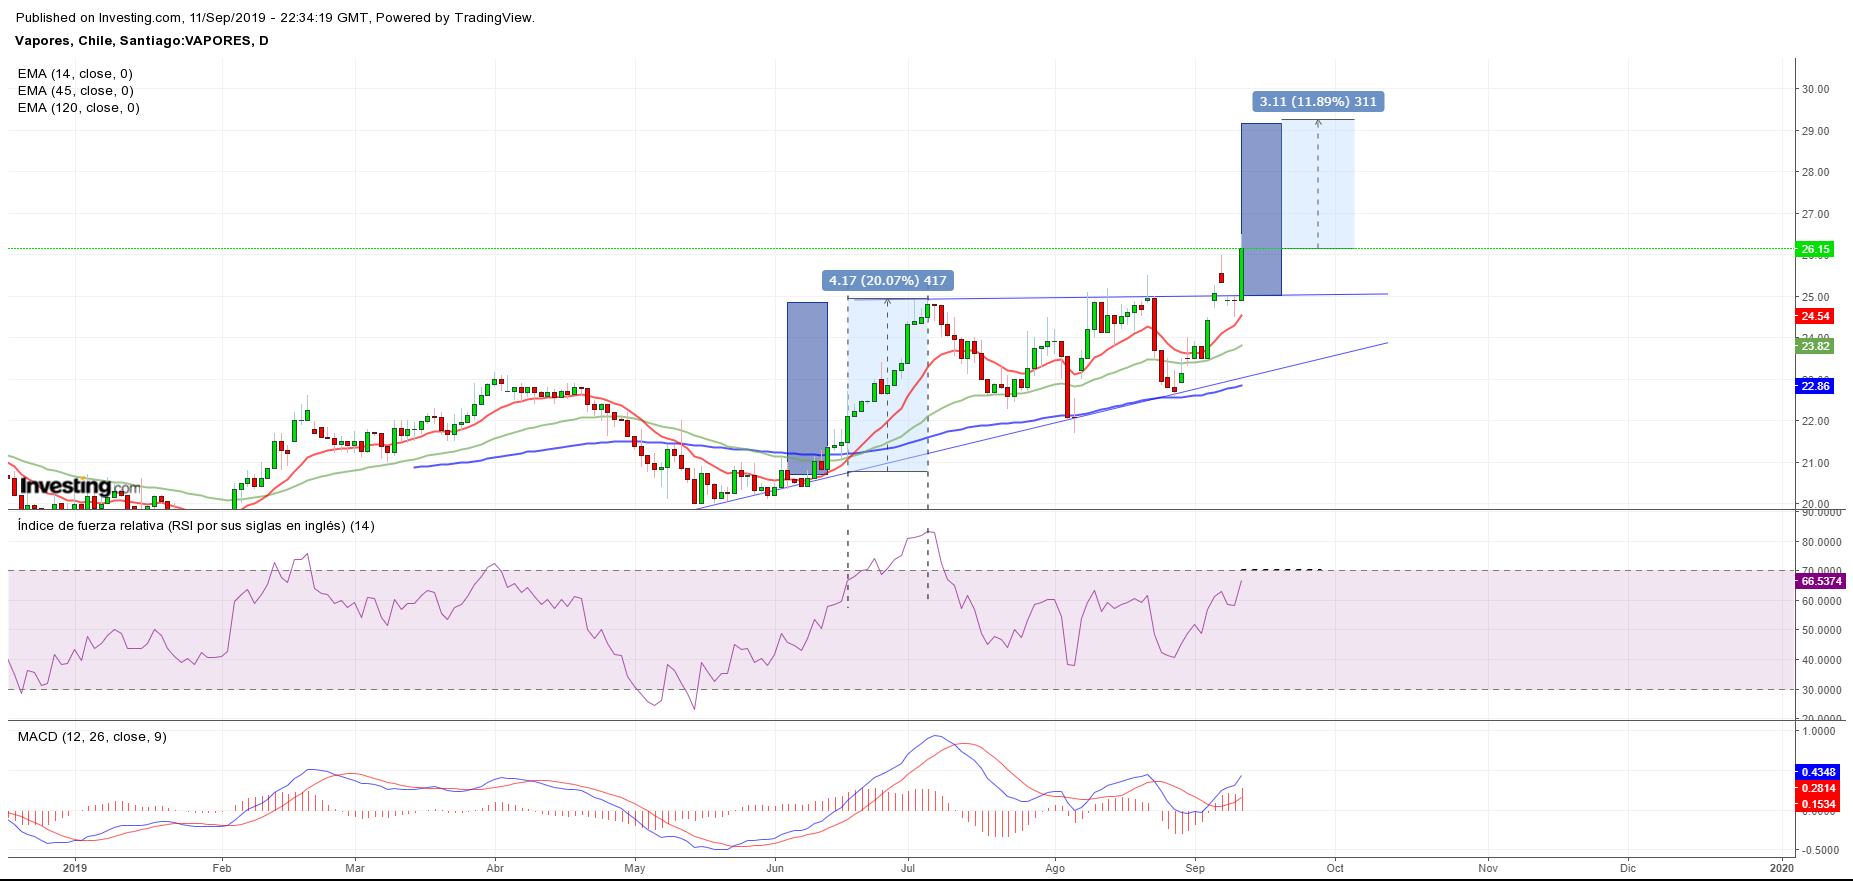Pick the 'EMA (120, close, 0)' indicator label
The height and width of the screenshot is (881, 1853).
point(78,107)
